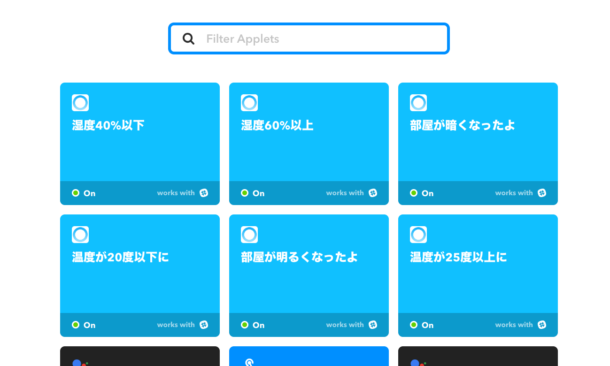Open the 温度が20度以下に applet card
Screen dimensions: 610x366
(140, 275)
